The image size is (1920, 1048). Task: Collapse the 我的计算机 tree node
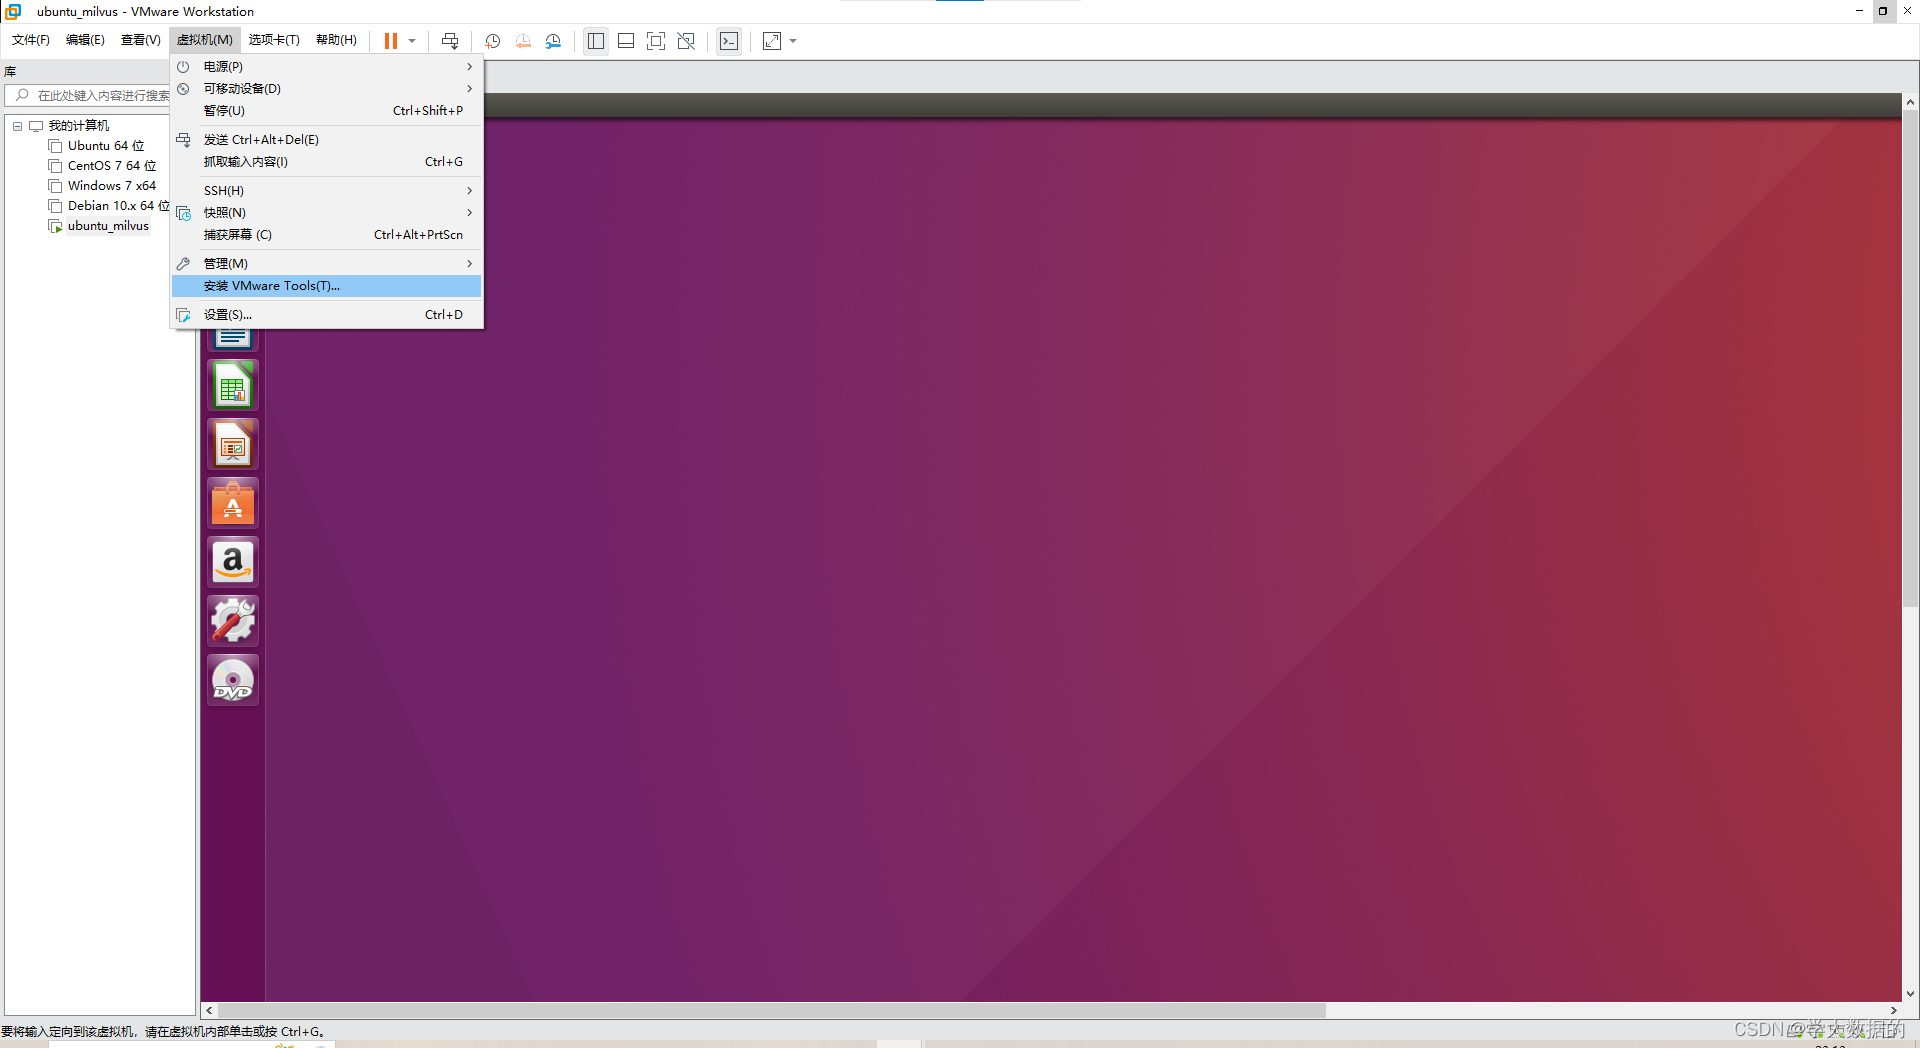coord(17,126)
